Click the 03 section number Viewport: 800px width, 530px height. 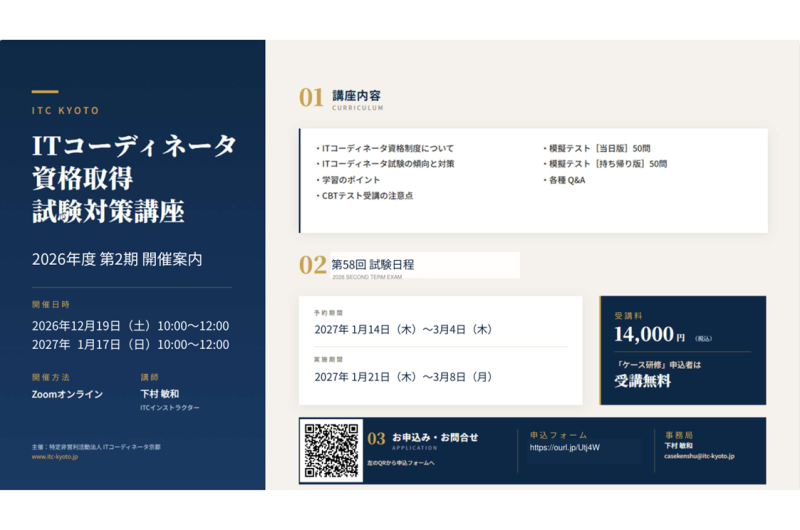[377, 439]
